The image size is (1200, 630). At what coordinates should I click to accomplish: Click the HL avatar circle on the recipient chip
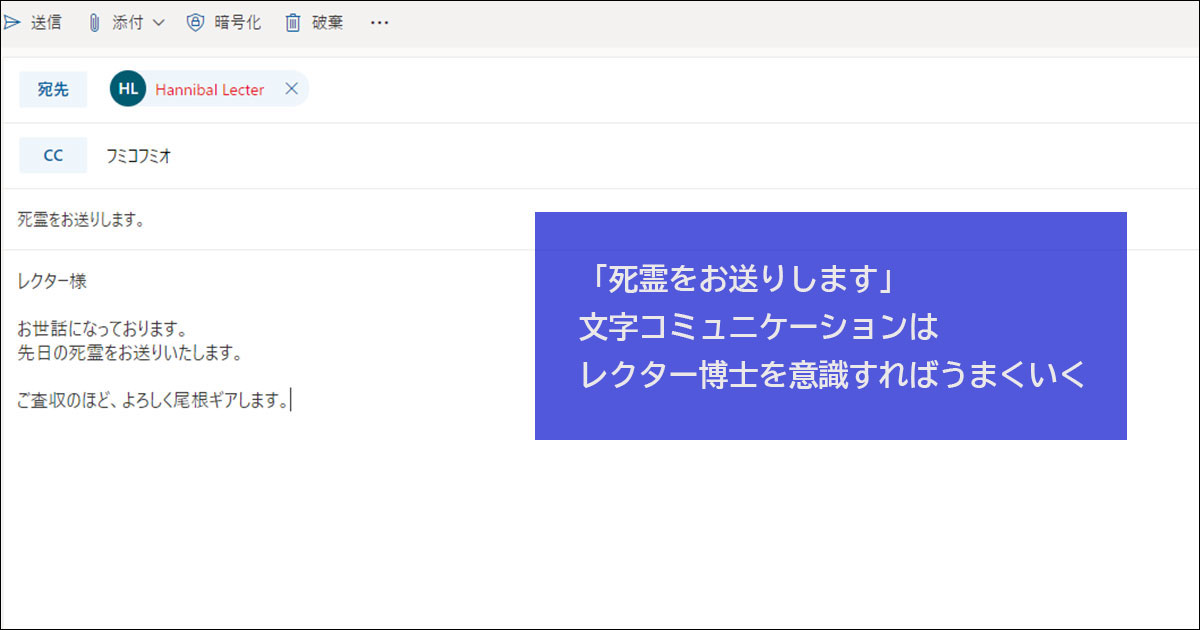[x=127, y=88]
